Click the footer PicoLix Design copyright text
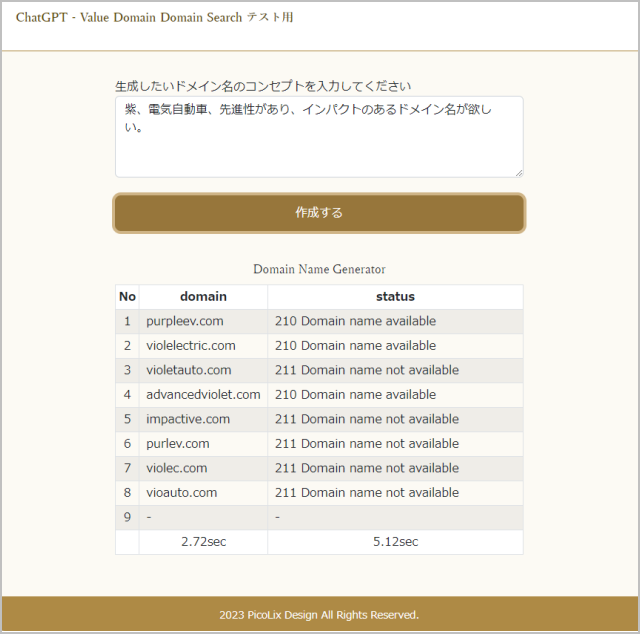The width and height of the screenshot is (640, 634). (319, 615)
